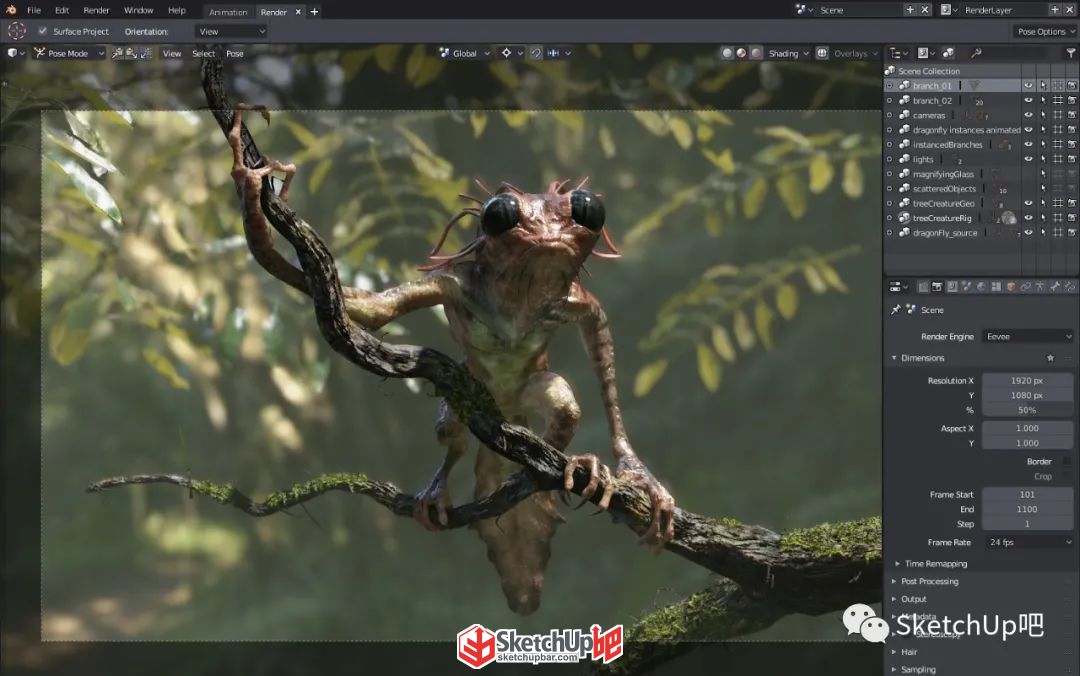Open the viewport Pose menu
Viewport: 1080px width, 676px height.
(235, 53)
